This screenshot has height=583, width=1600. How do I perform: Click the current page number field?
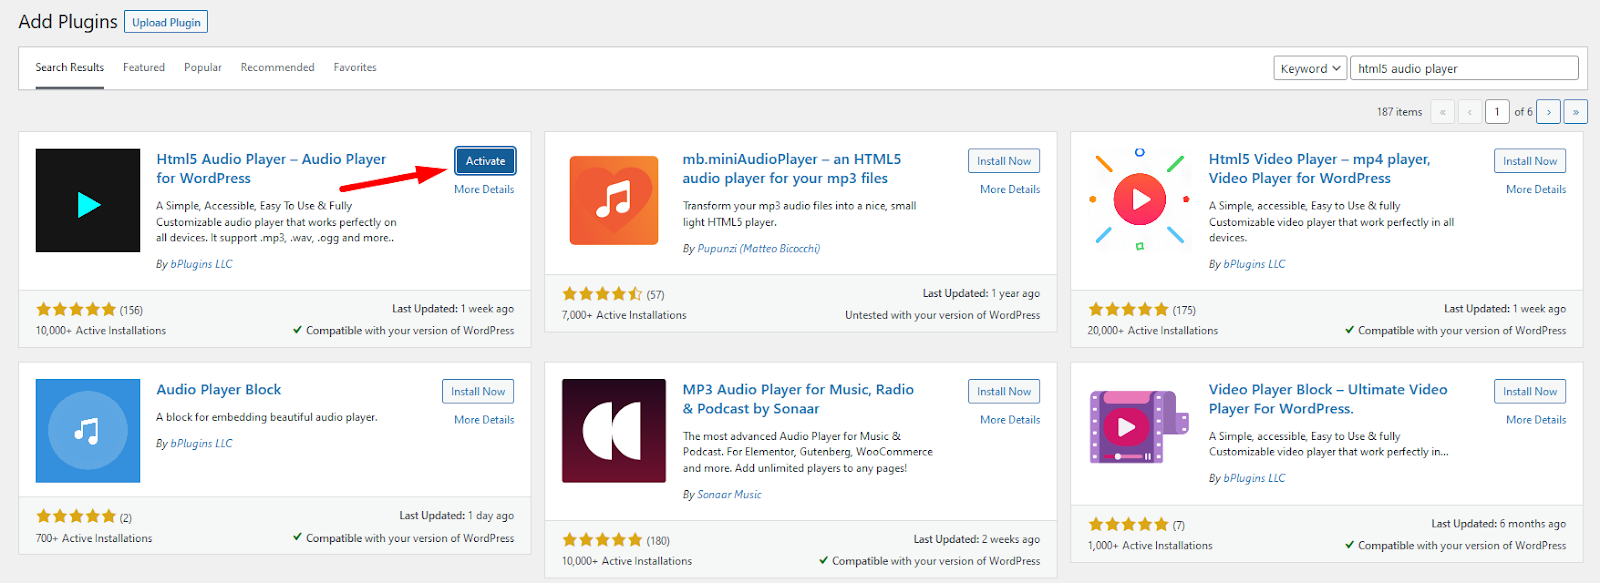pyautogui.click(x=1497, y=112)
